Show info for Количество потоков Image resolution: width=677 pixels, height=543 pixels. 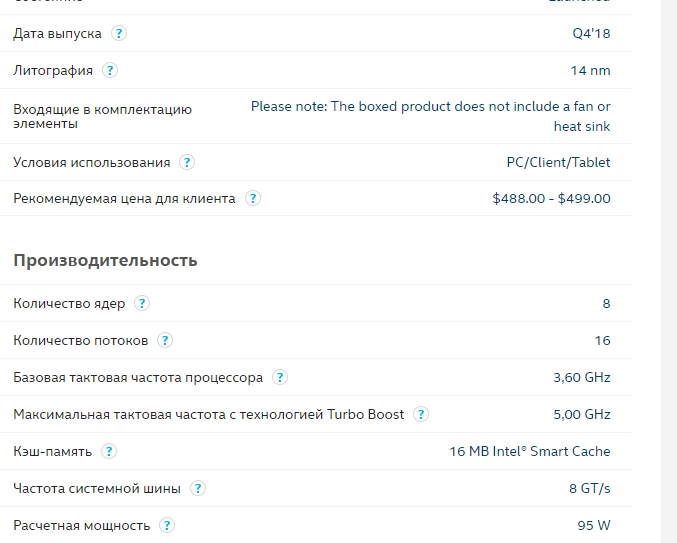[165, 341]
